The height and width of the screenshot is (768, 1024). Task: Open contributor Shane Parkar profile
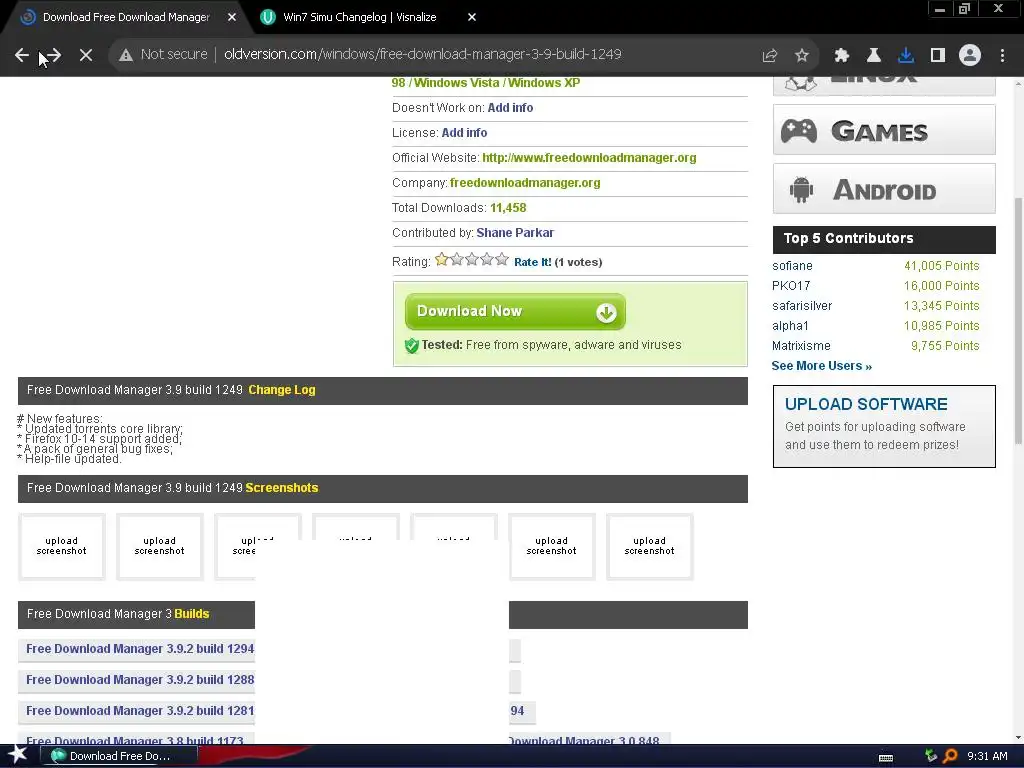click(515, 232)
